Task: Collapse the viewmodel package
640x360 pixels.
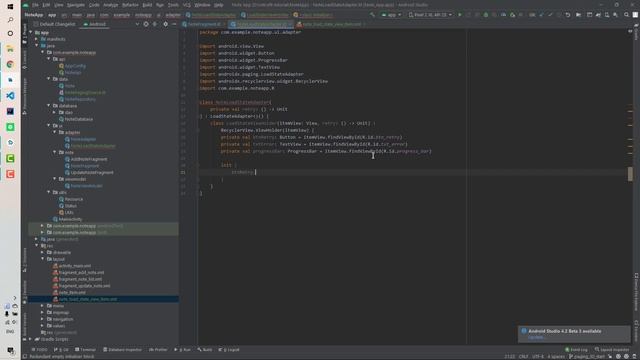Action: (x=55, y=179)
